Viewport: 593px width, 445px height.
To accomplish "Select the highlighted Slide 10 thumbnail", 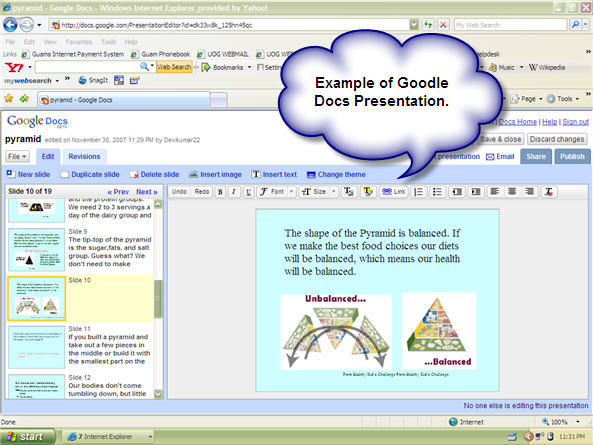I will click(37, 298).
